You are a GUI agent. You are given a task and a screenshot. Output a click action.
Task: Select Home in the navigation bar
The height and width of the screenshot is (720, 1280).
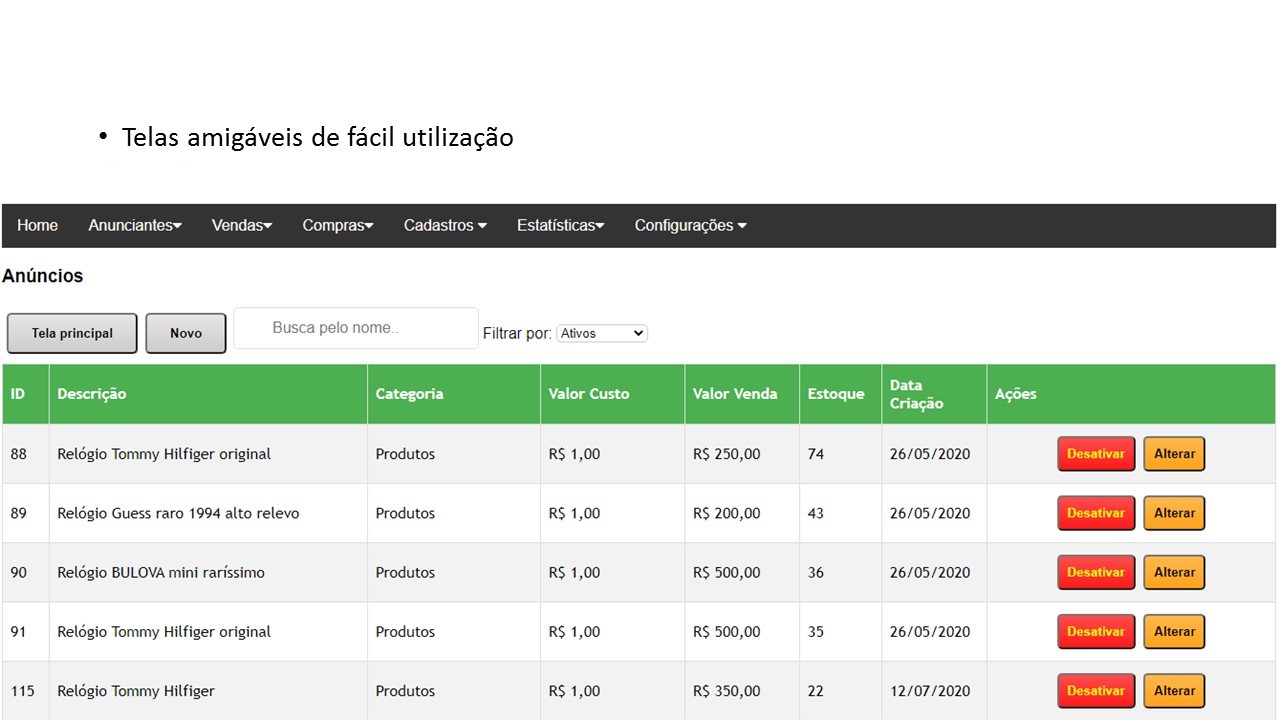click(x=37, y=225)
